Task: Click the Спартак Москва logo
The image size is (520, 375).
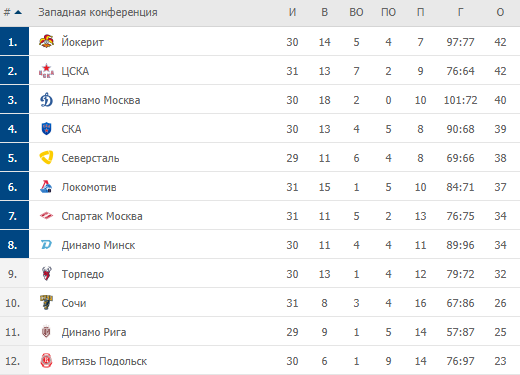Action: [46, 216]
